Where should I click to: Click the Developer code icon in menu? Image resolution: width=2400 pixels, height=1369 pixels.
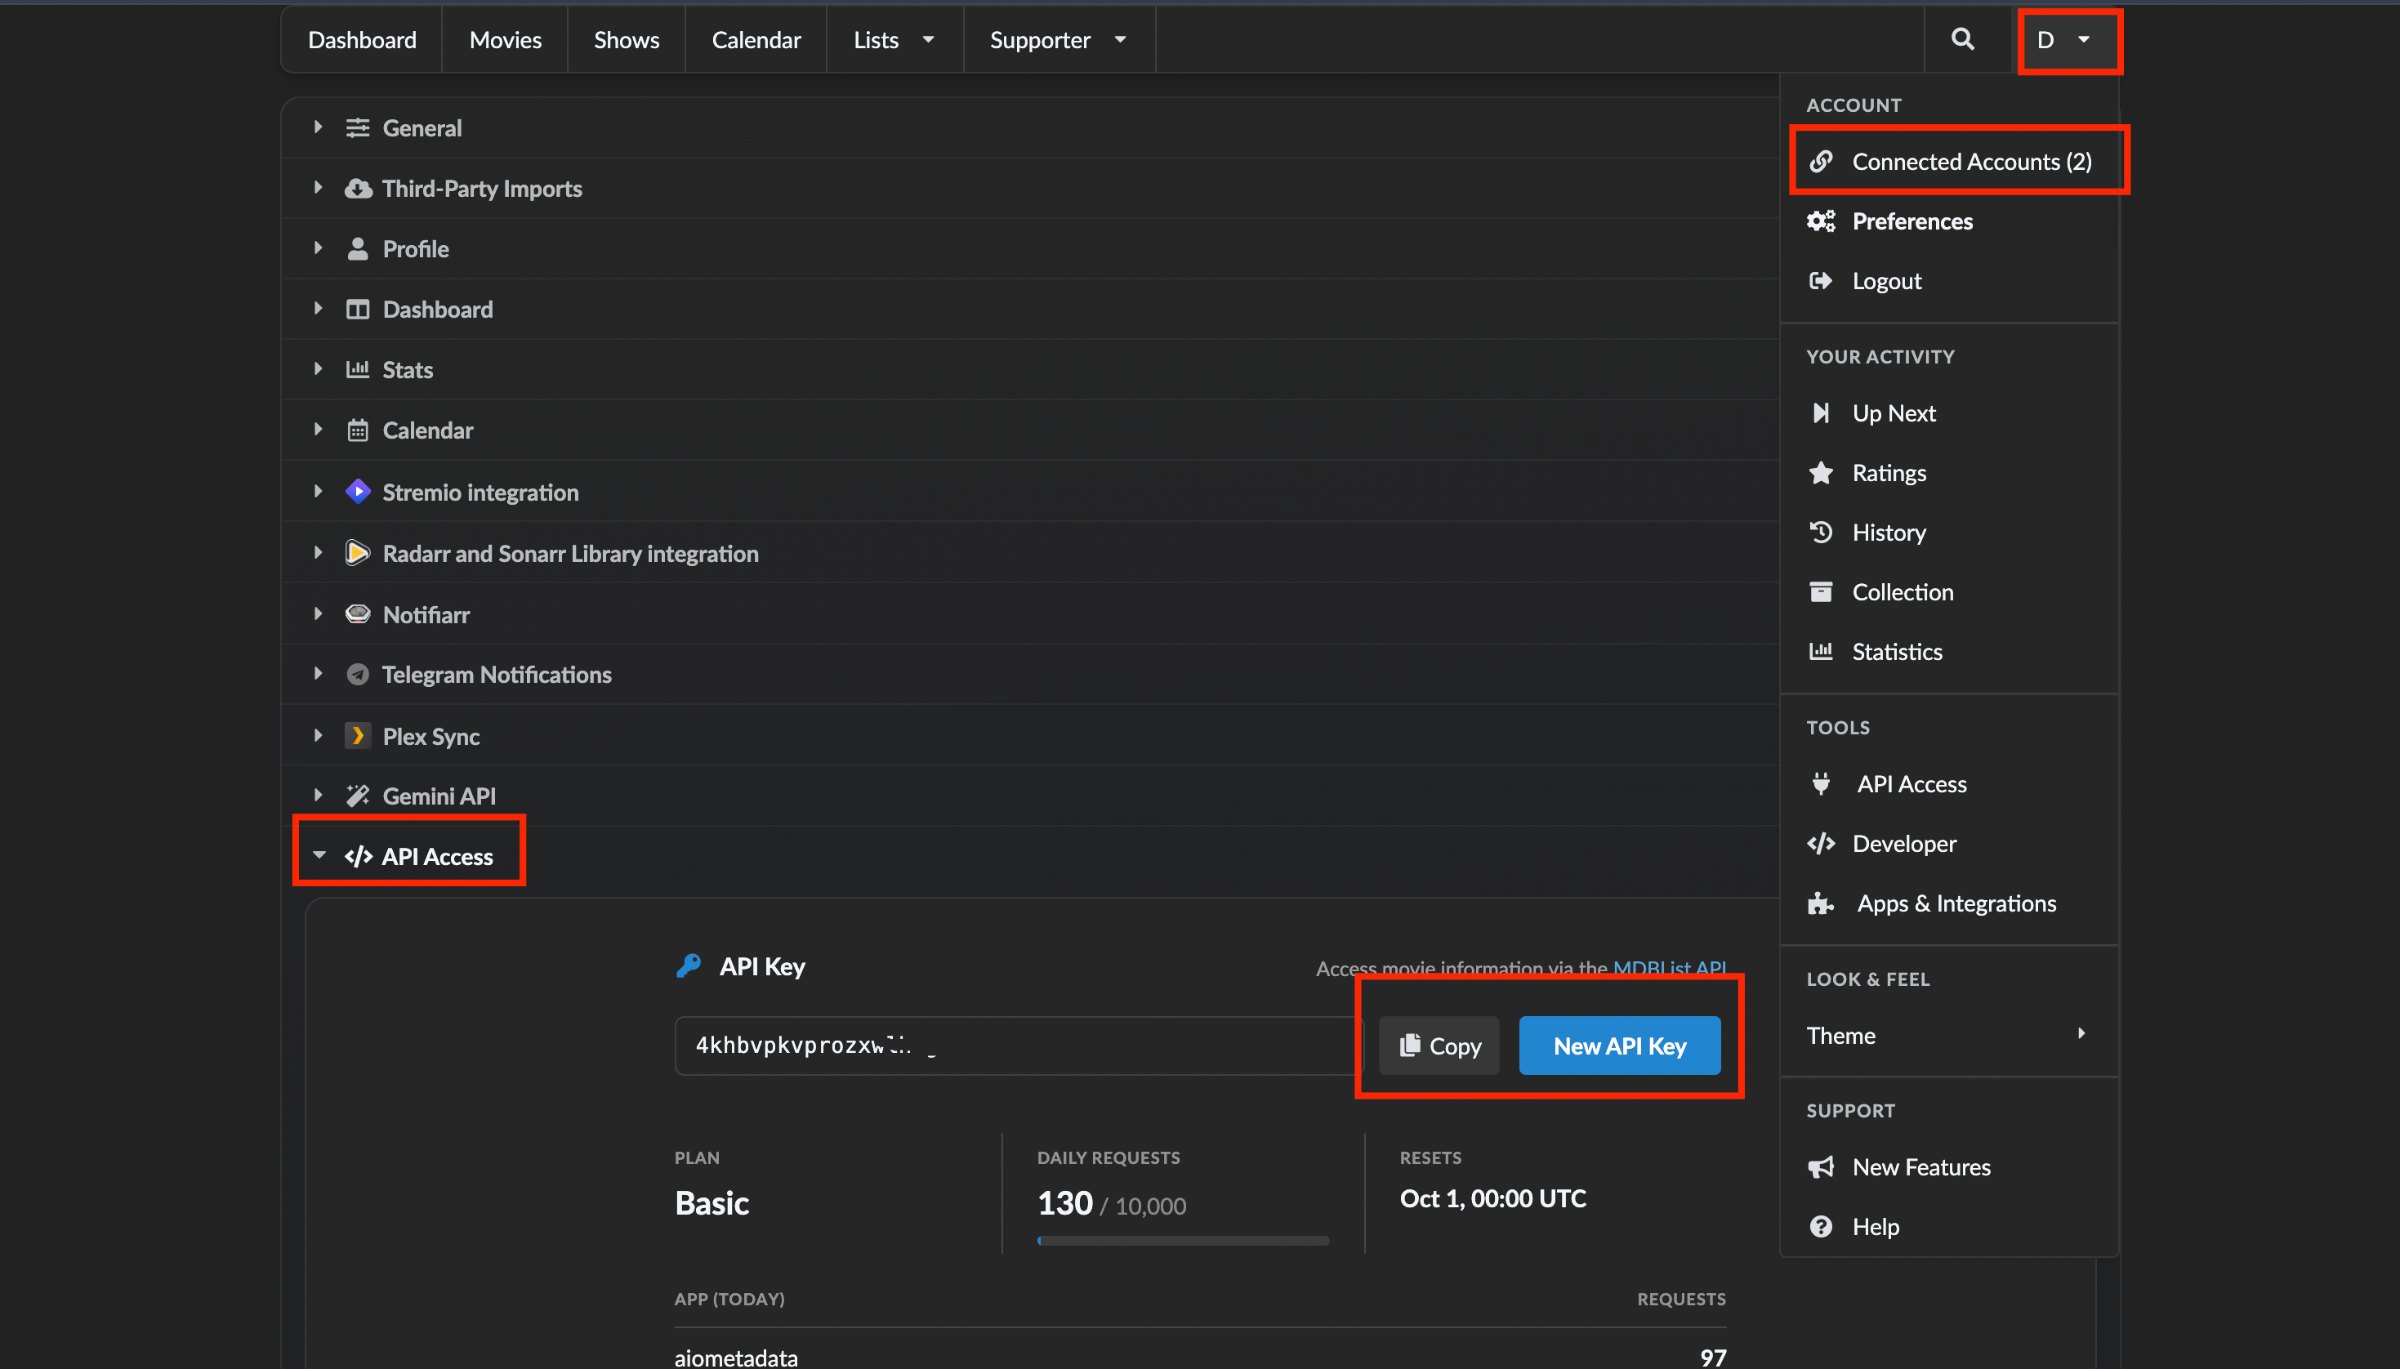click(x=1821, y=844)
